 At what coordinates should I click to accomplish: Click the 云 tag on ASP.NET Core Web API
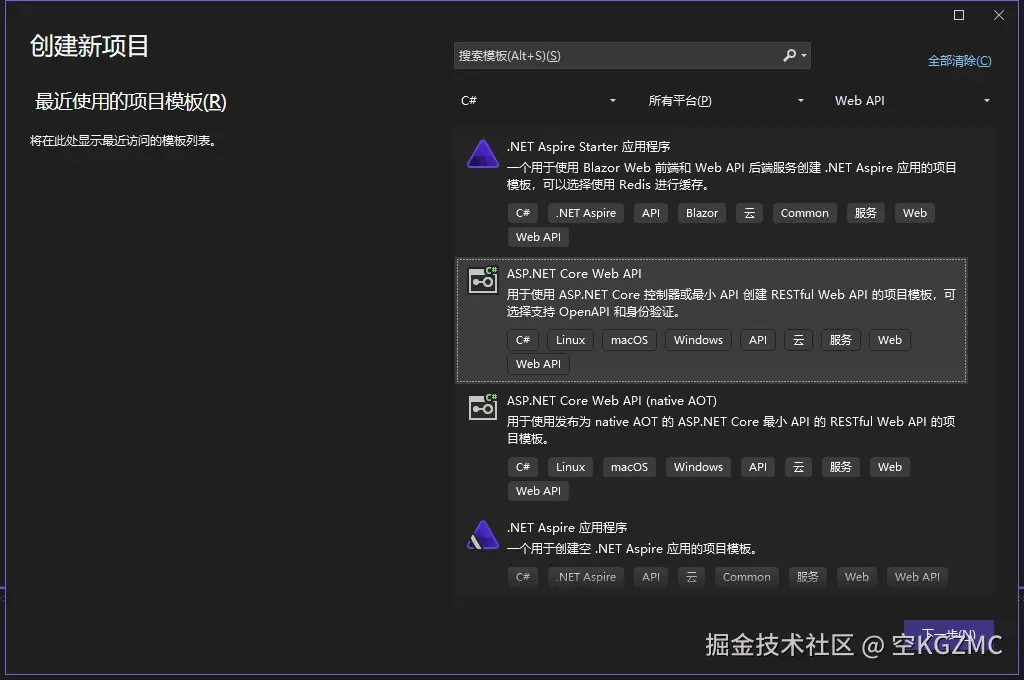798,340
